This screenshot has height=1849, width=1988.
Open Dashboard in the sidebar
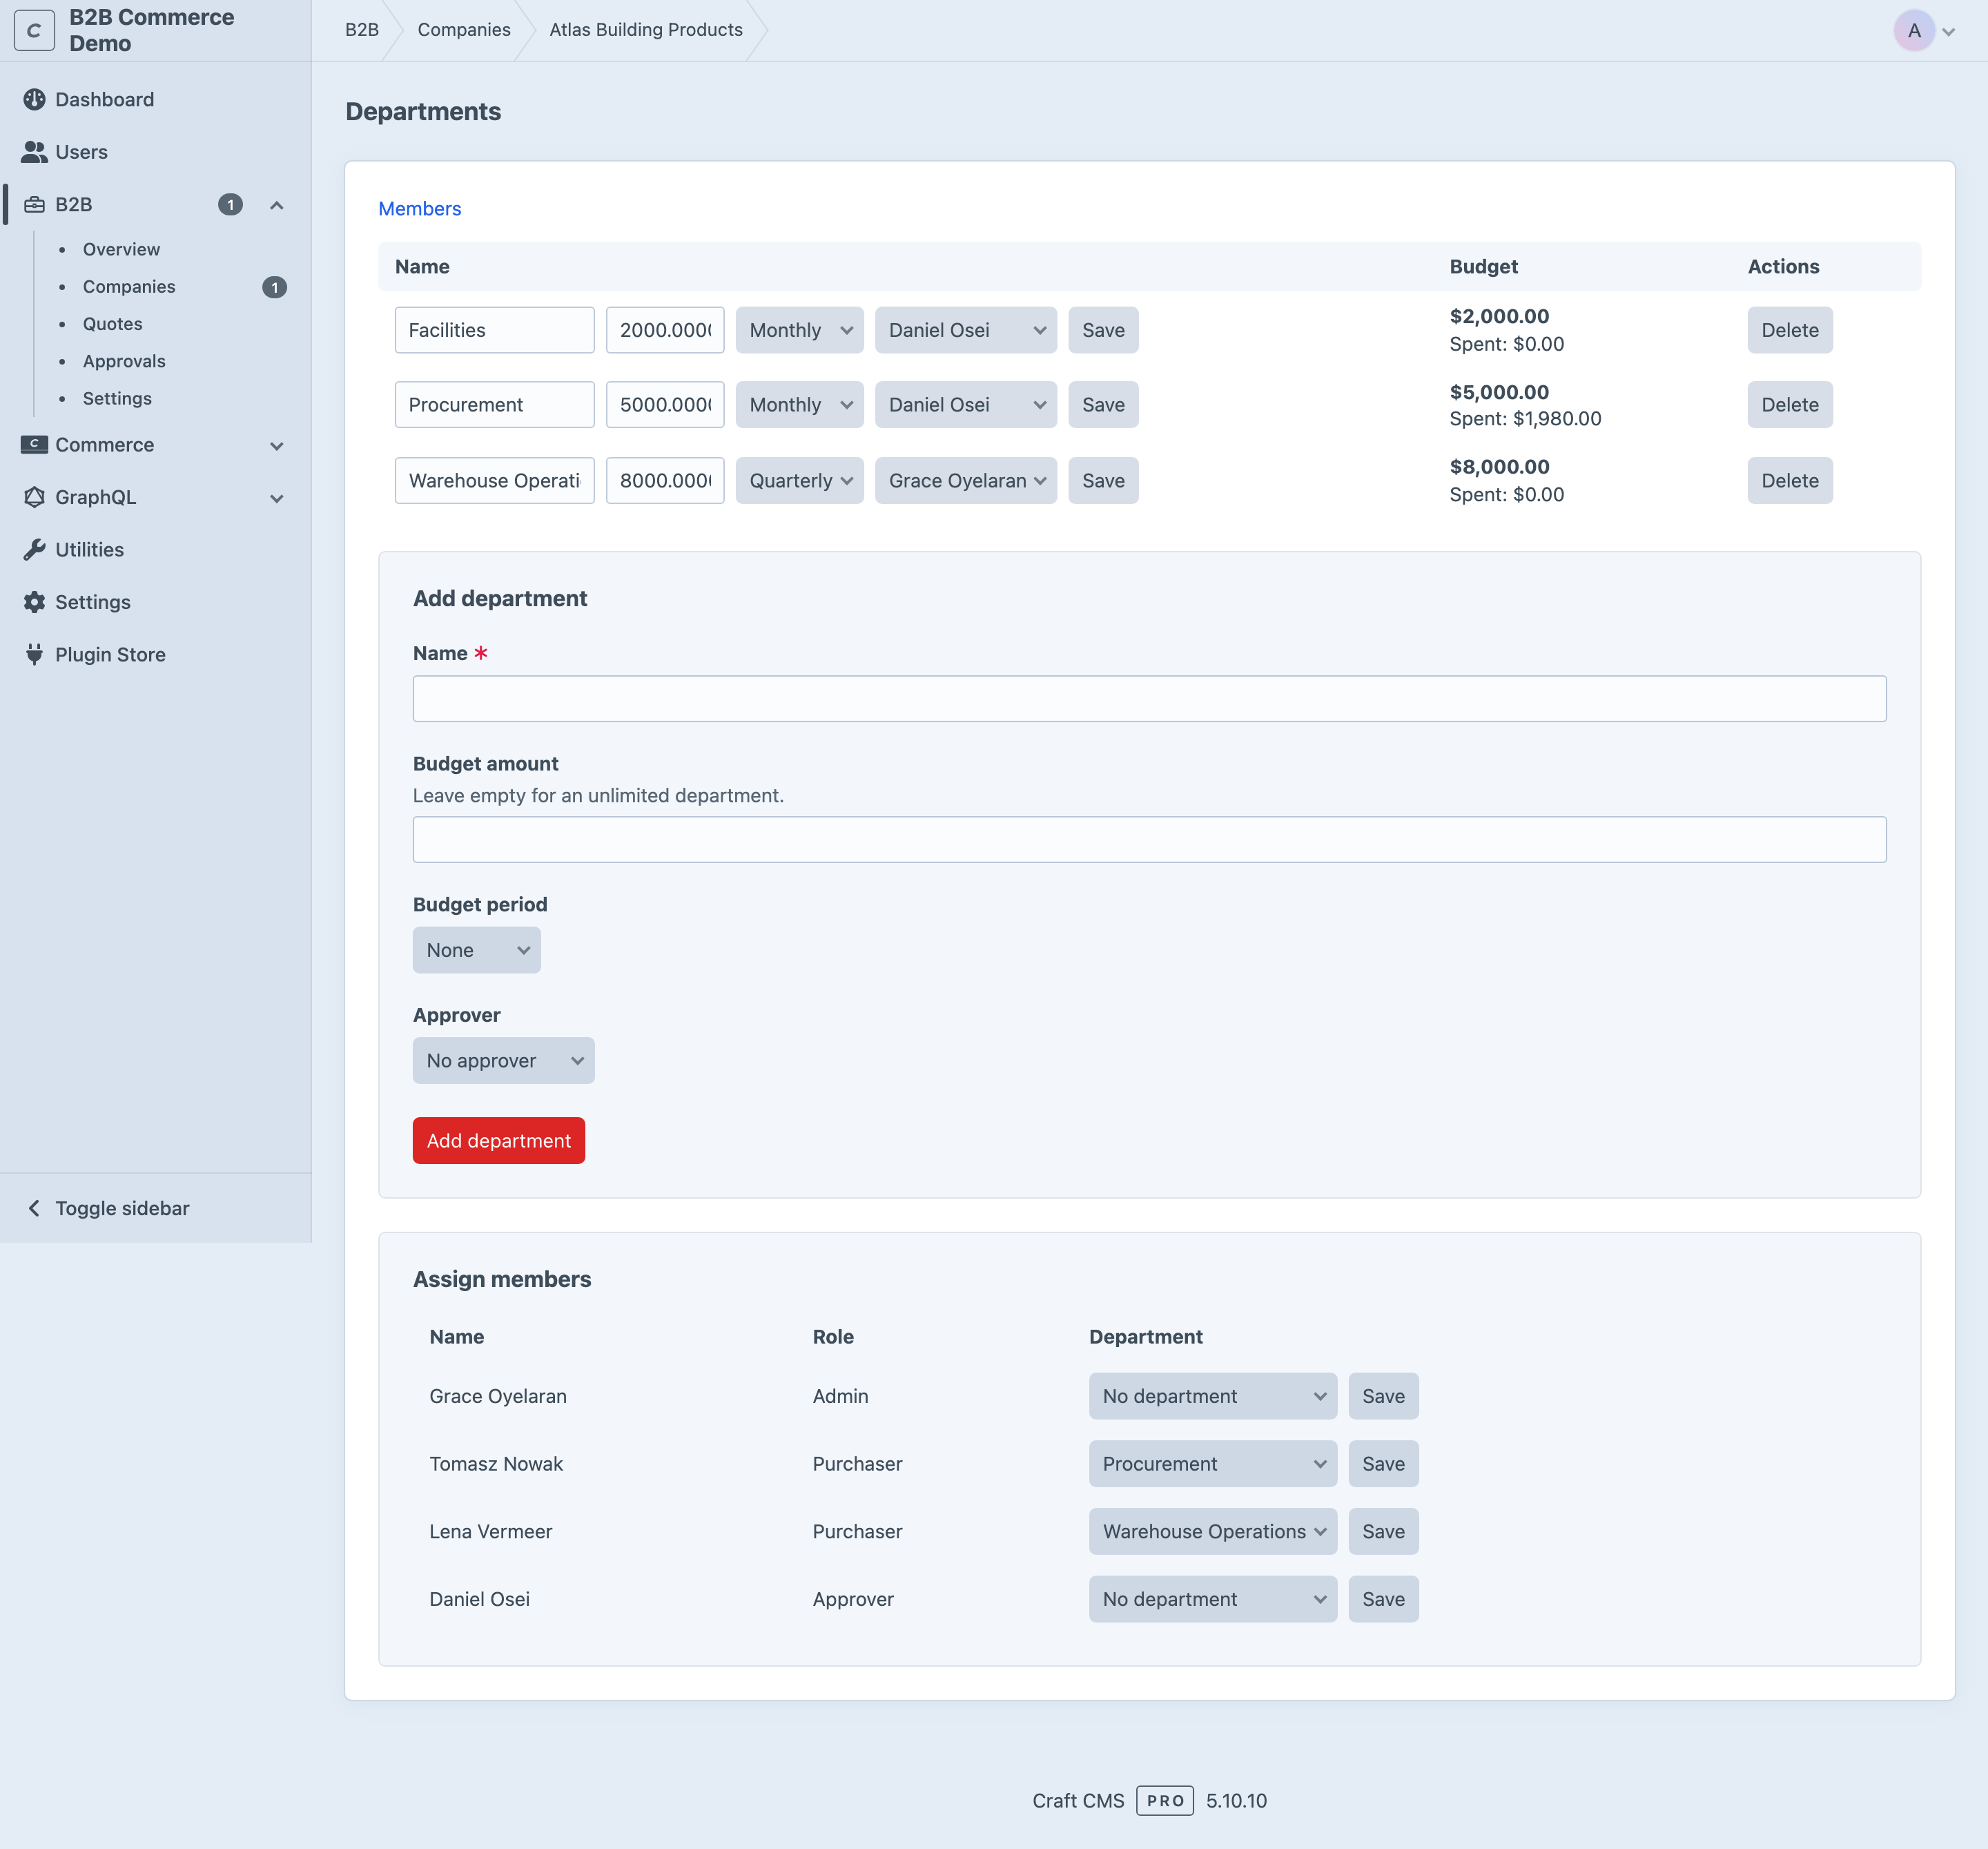pyautogui.click(x=104, y=99)
